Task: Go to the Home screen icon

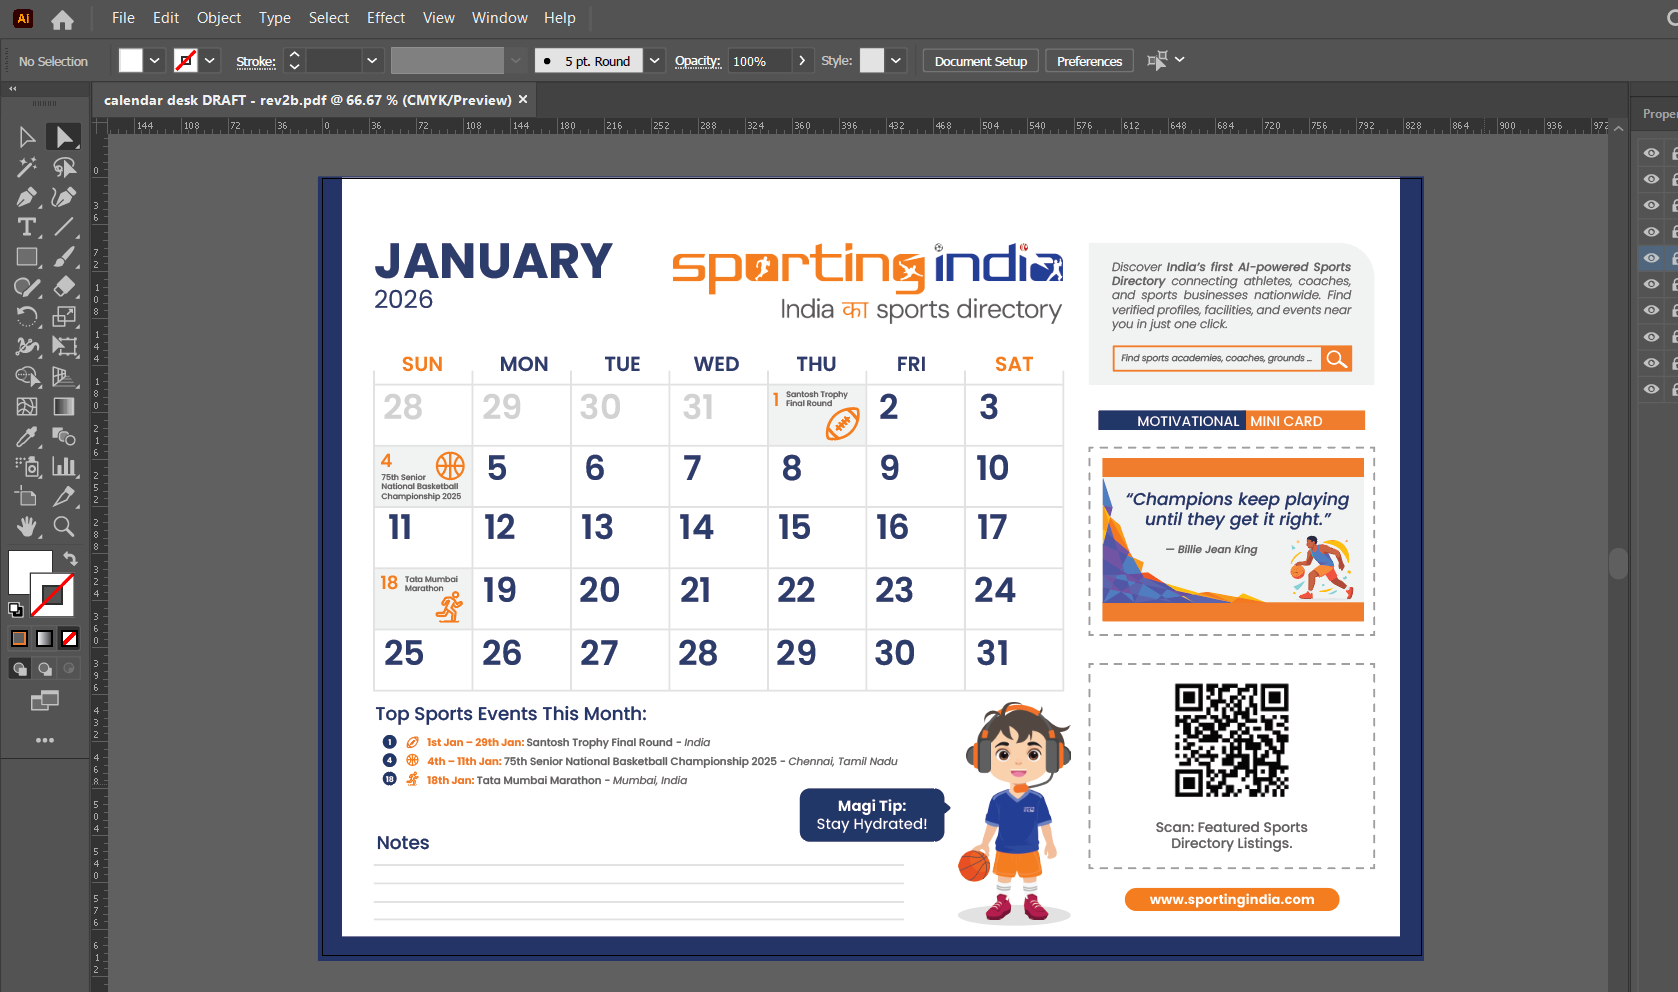Action: [x=62, y=19]
